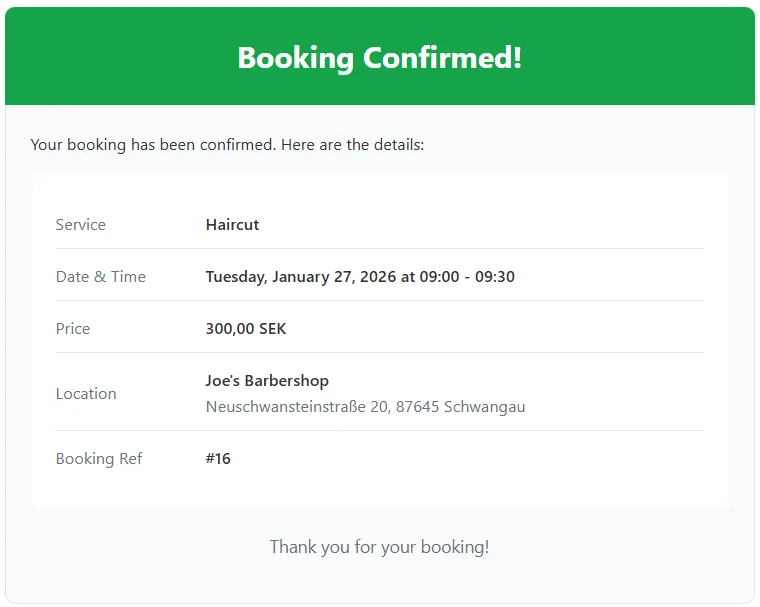
Task: Click the word Schwangau in the address
Action: point(485,407)
